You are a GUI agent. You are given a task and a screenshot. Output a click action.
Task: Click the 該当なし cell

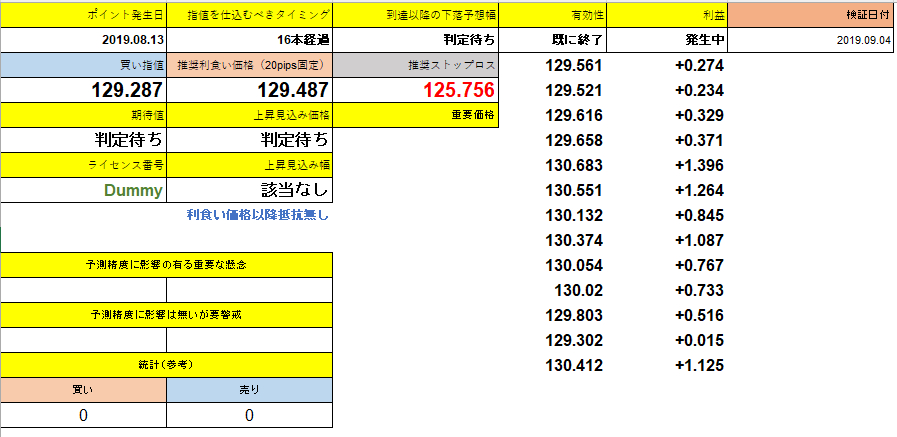[x=250, y=190]
